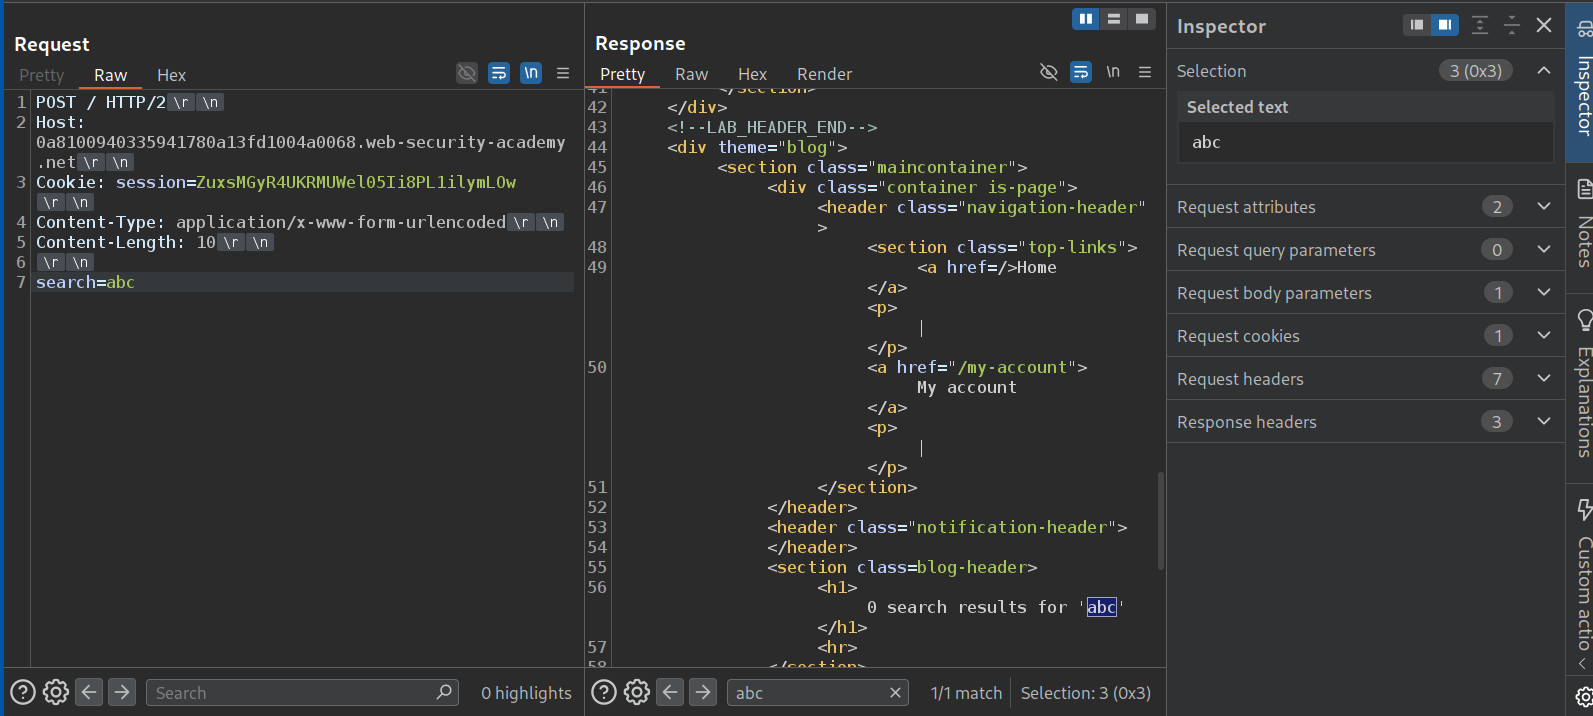The width and height of the screenshot is (1593, 716).
Task: Clear the 'abc' Response search text
Action: (896, 693)
